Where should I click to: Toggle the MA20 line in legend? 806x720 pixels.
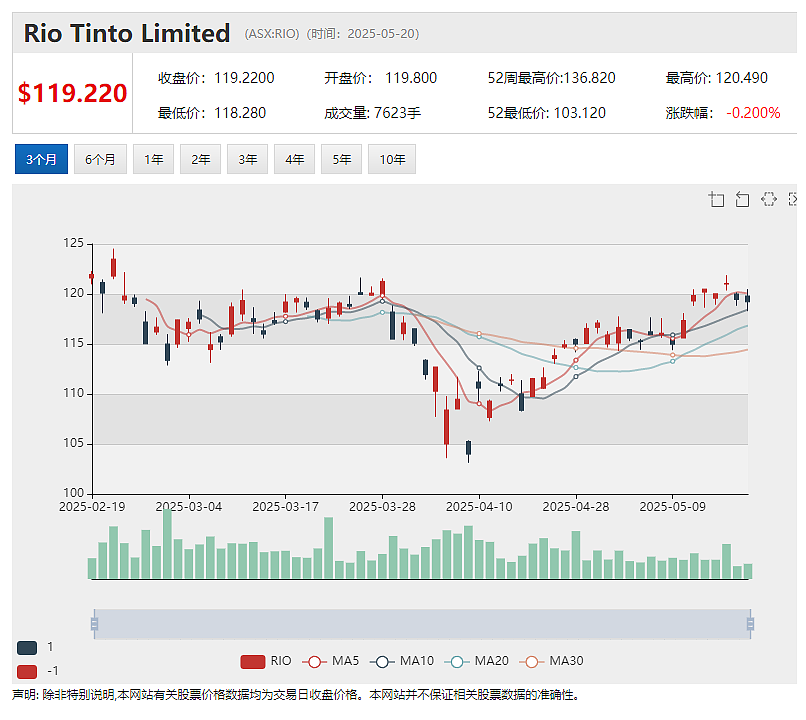pyautogui.click(x=477, y=661)
